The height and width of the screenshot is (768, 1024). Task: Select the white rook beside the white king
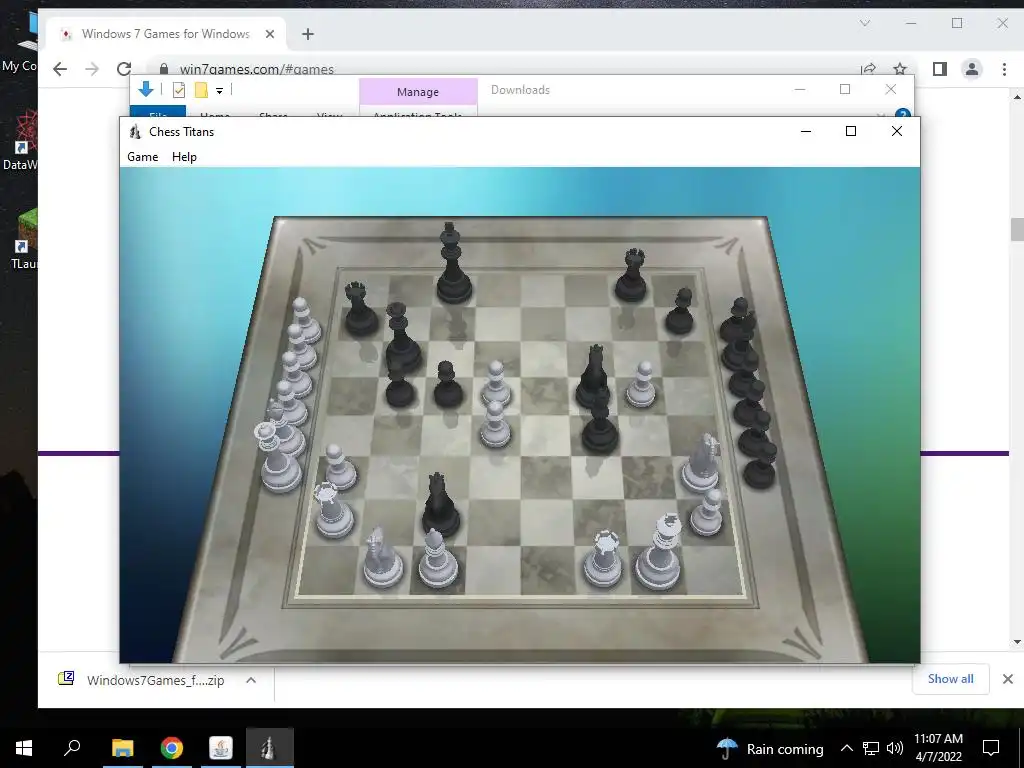point(603,558)
